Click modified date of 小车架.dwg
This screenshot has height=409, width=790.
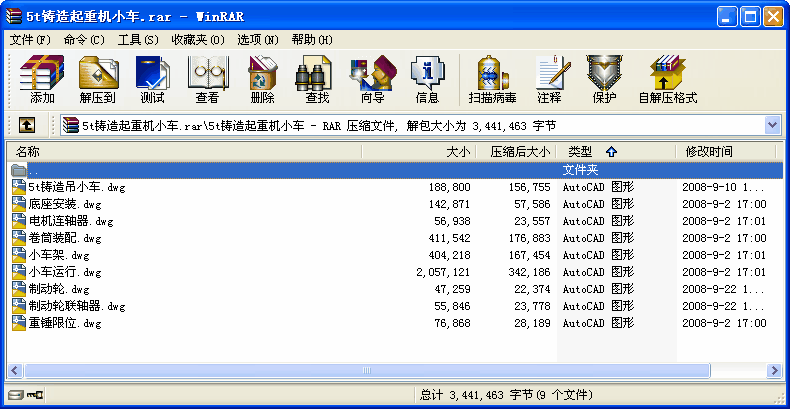[x=724, y=255]
